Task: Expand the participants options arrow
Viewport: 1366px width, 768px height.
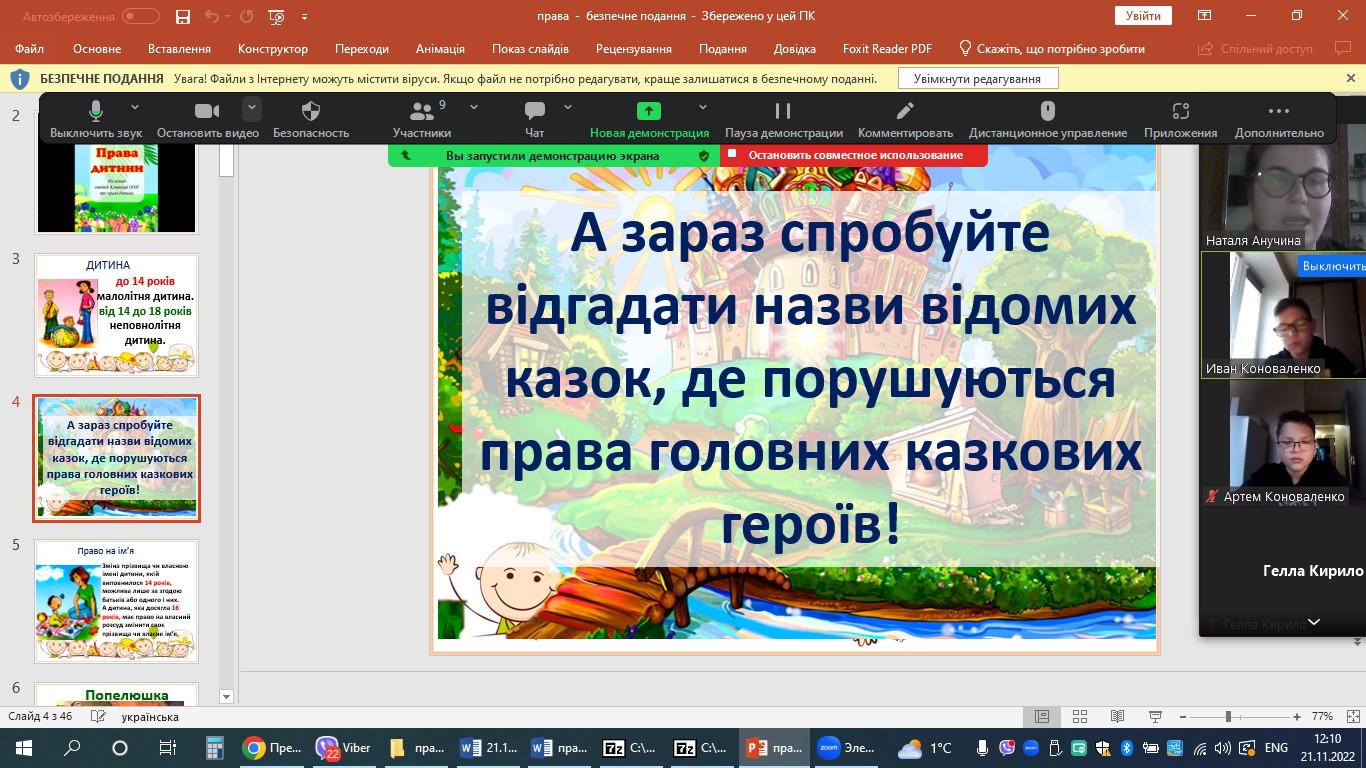Action: tap(474, 107)
